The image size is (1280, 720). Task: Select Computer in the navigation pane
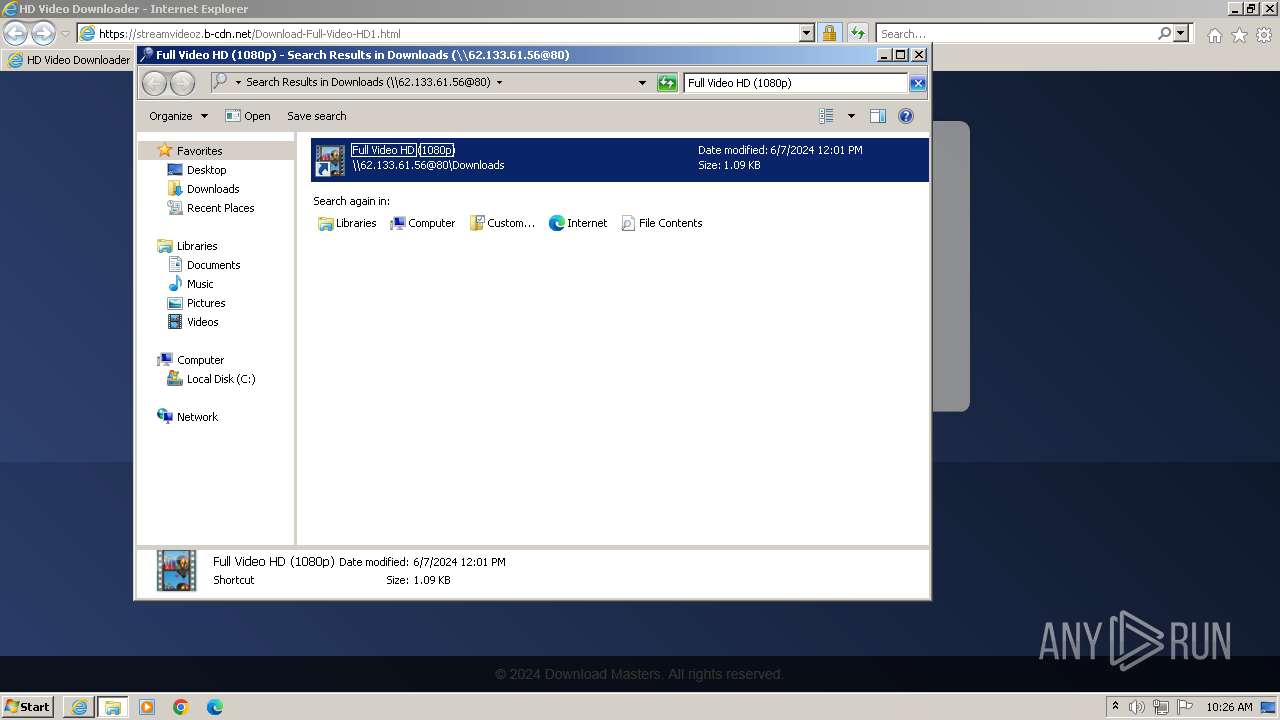coord(200,360)
